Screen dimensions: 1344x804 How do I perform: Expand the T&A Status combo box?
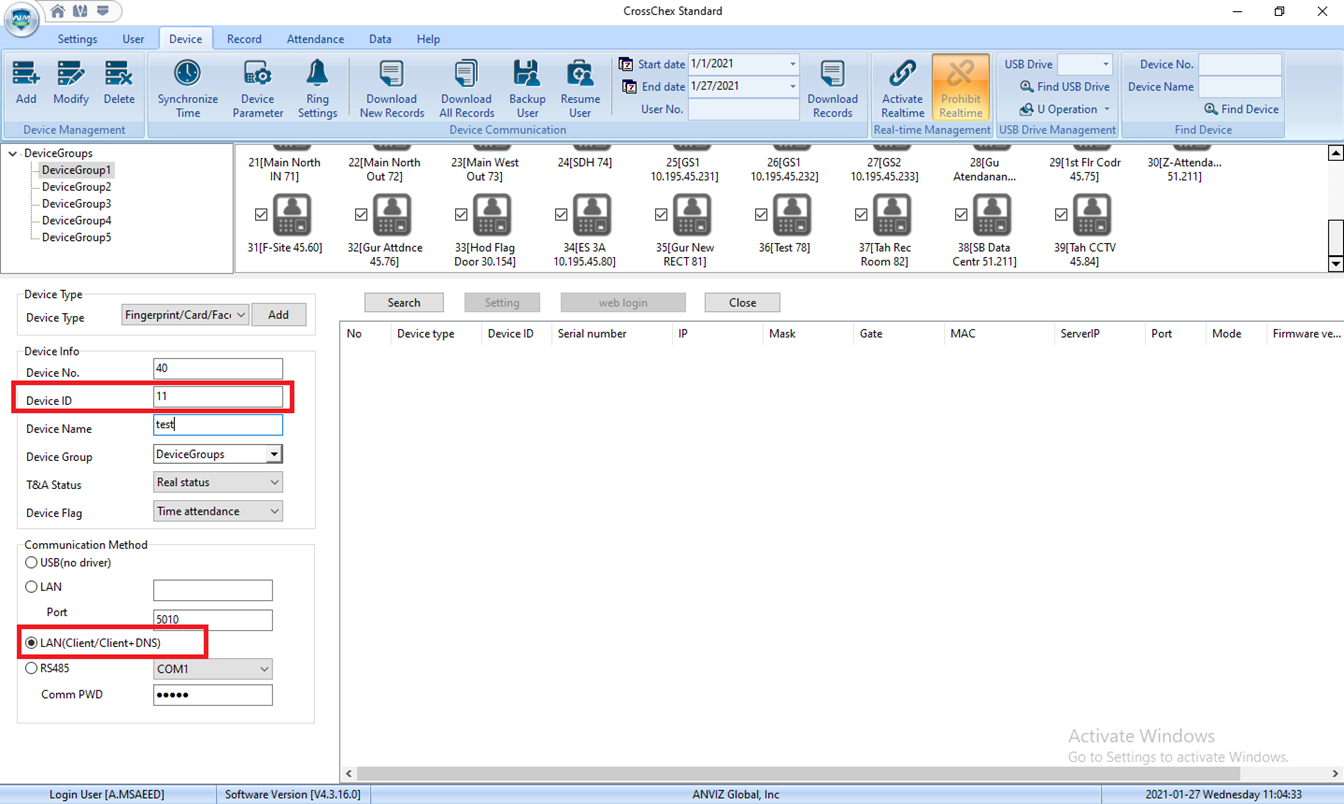point(218,482)
